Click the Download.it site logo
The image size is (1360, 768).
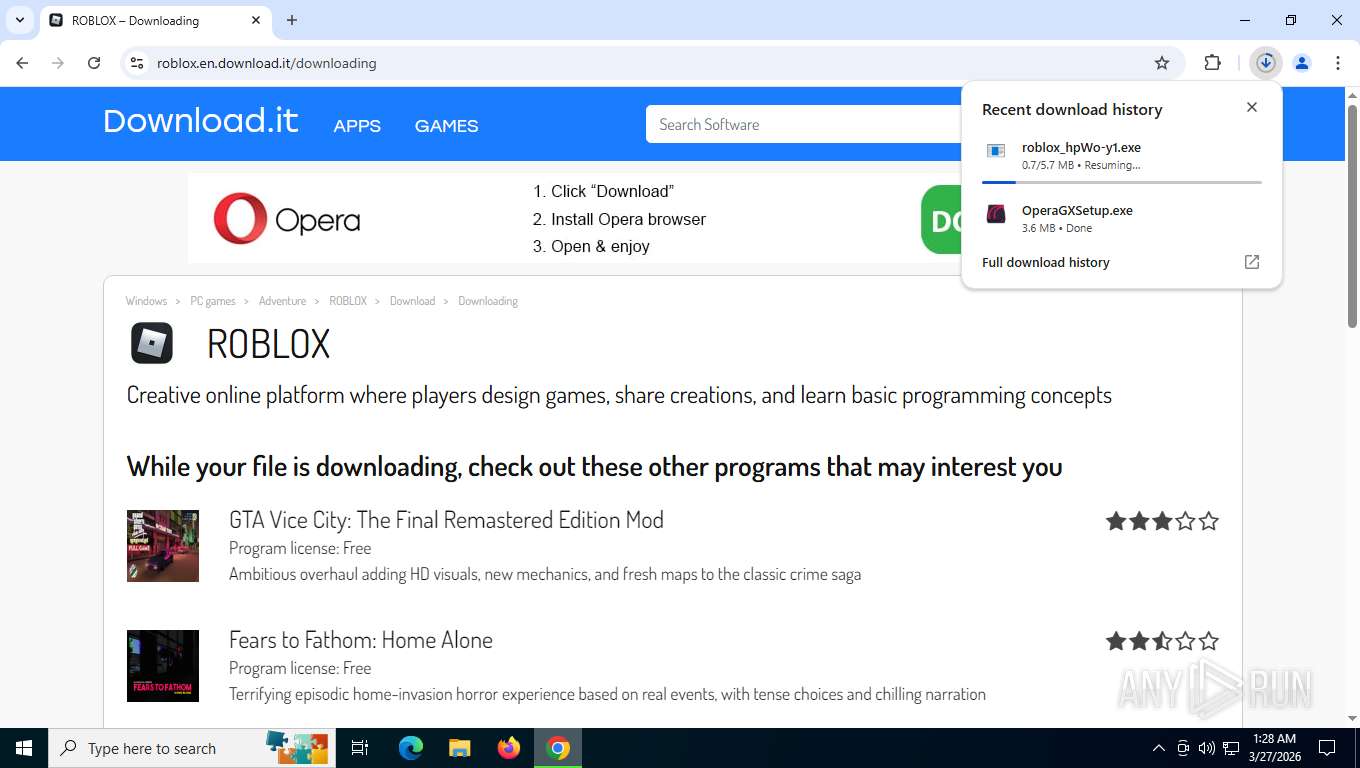[201, 121]
